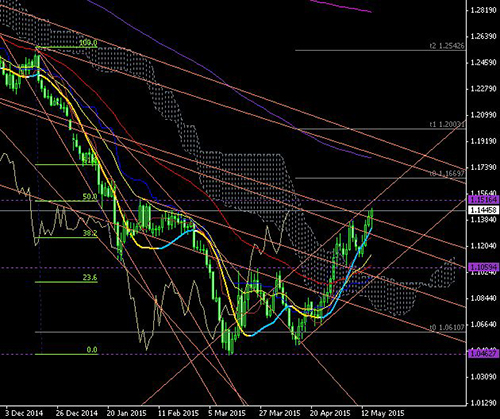Click the Fibonacci 100.0 level label
Image resolution: width=500 pixels, height=419 pixels.
pyautogui.click(x=88, y=43)
